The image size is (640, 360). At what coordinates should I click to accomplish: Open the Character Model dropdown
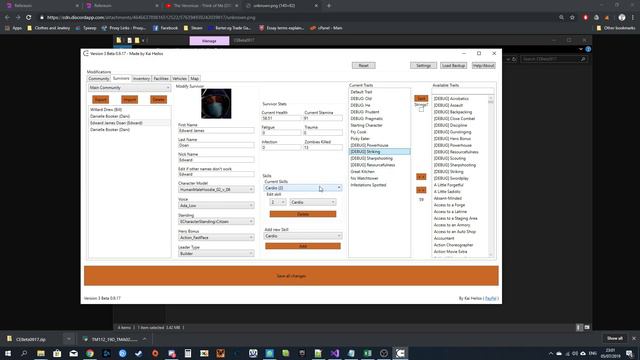[x=216, y=189]
